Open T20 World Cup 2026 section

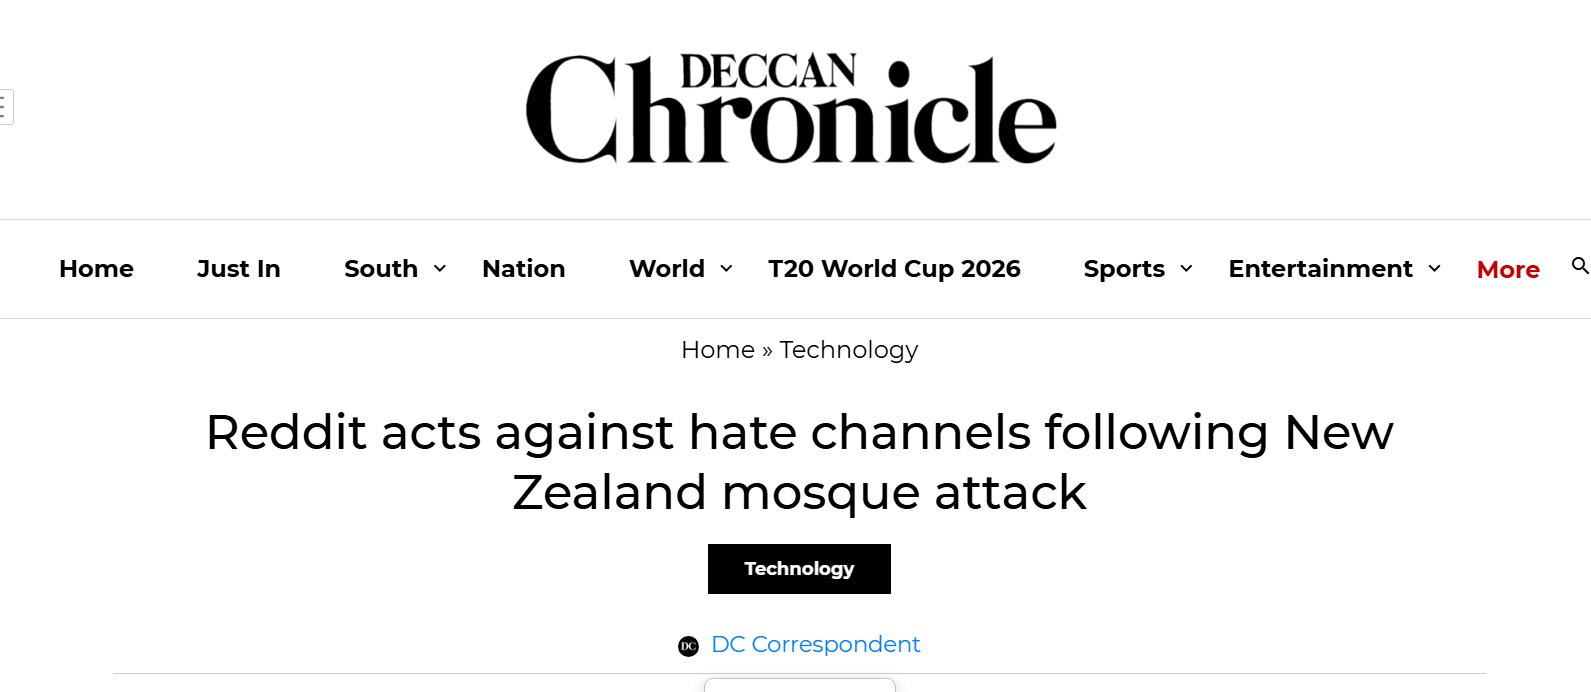[894, 269]
